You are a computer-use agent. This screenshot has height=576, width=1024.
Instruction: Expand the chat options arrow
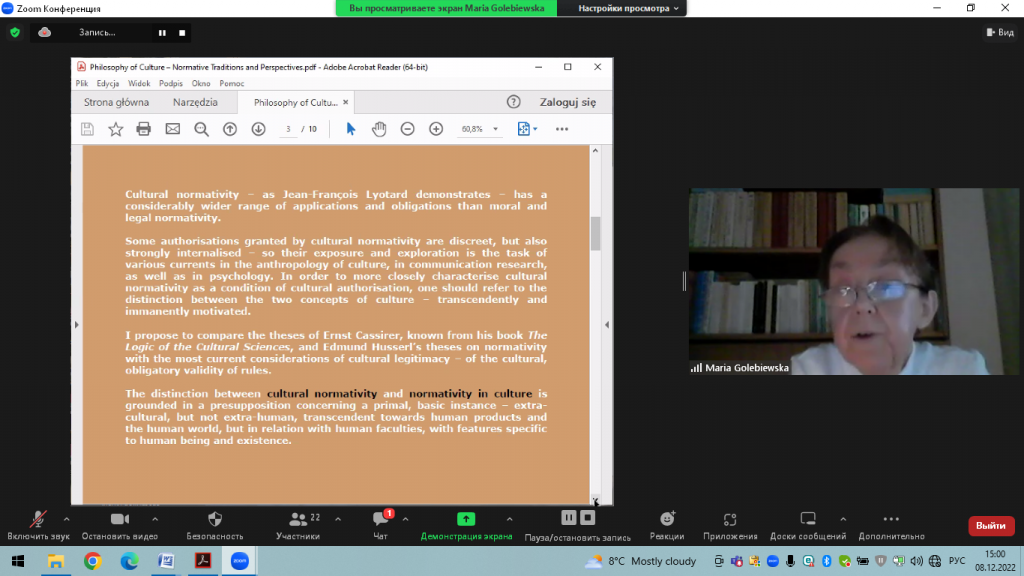pos(406,519)
